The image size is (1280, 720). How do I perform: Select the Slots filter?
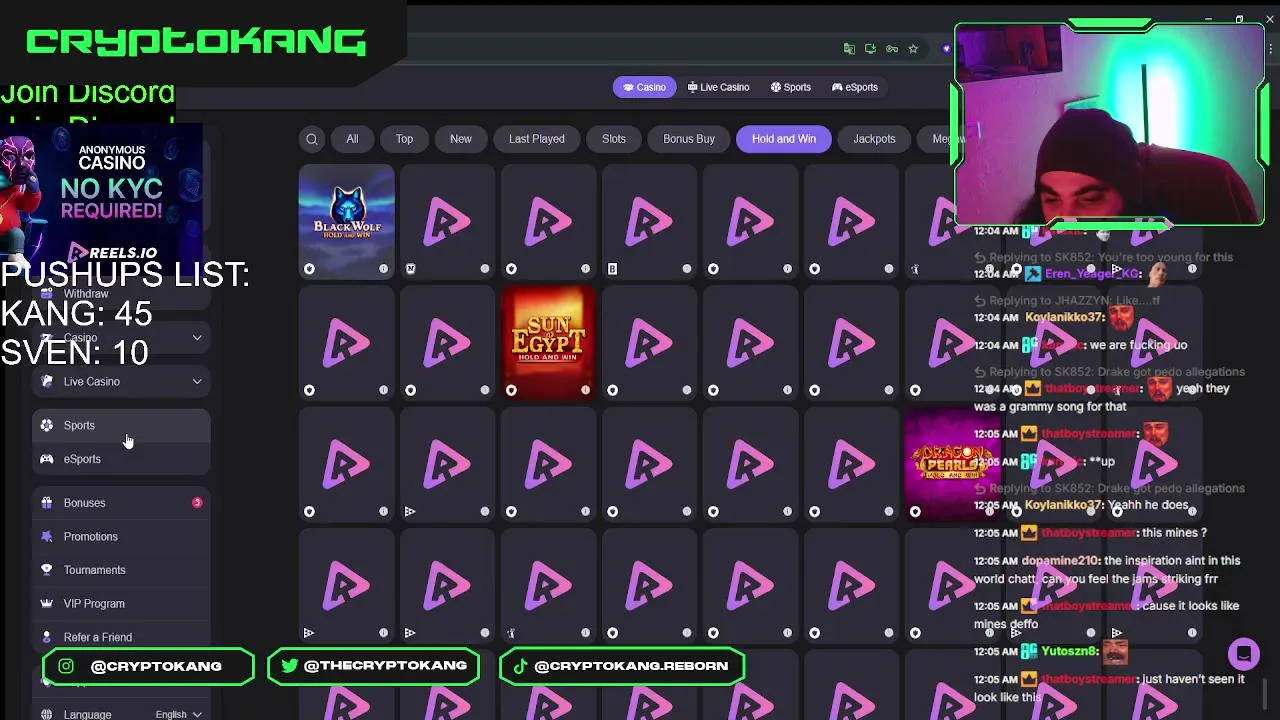click(614, 139)
